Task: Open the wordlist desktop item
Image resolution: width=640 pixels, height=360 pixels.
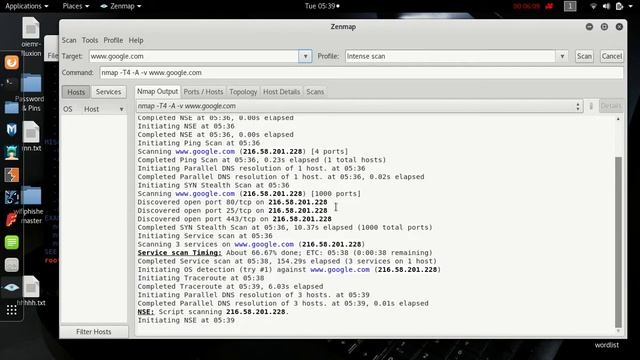Action: (x=607, y=345)
